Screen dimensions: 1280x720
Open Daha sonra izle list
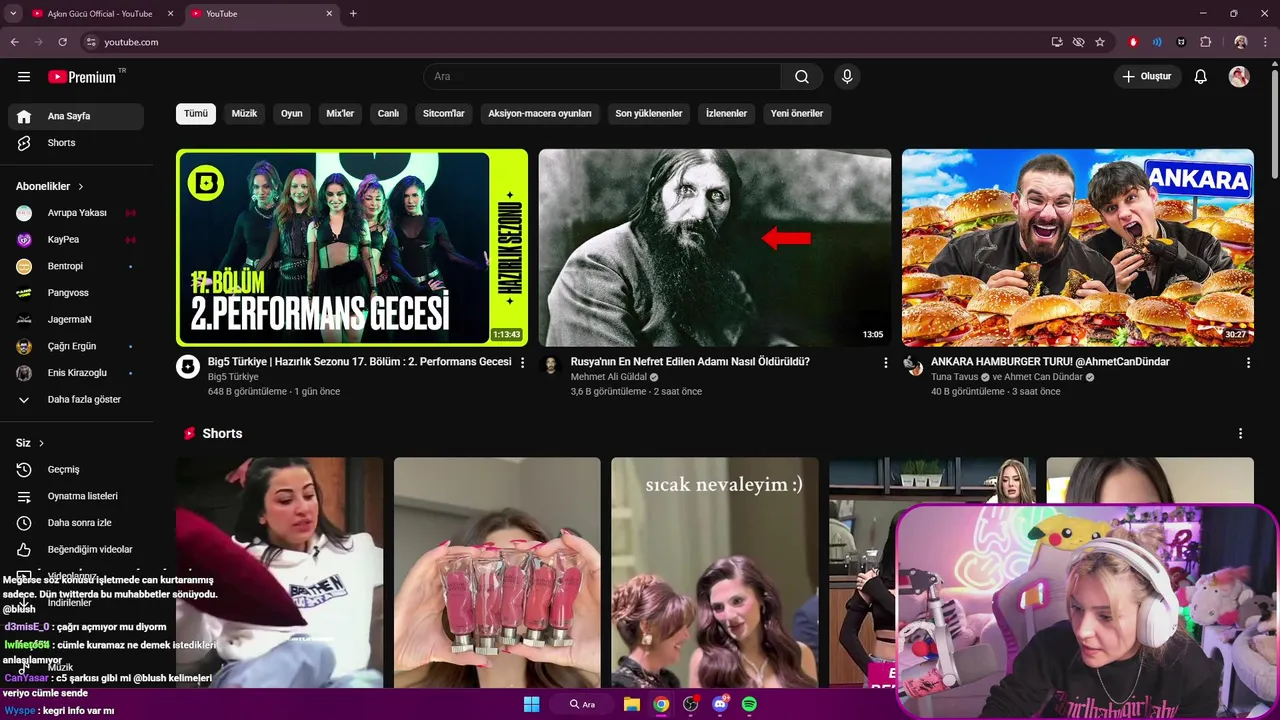click(76, 523)
